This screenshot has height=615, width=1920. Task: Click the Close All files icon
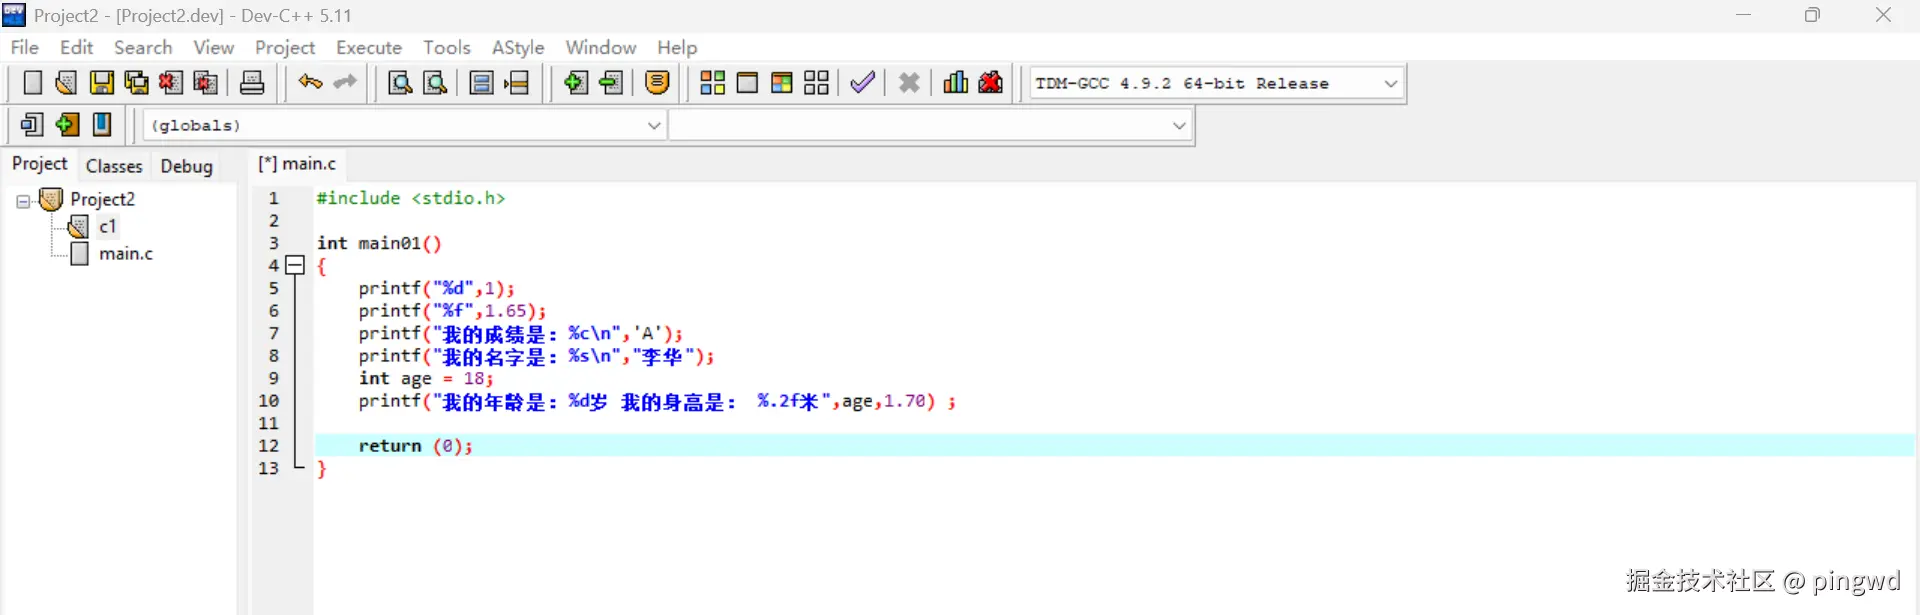coord(206,83)
